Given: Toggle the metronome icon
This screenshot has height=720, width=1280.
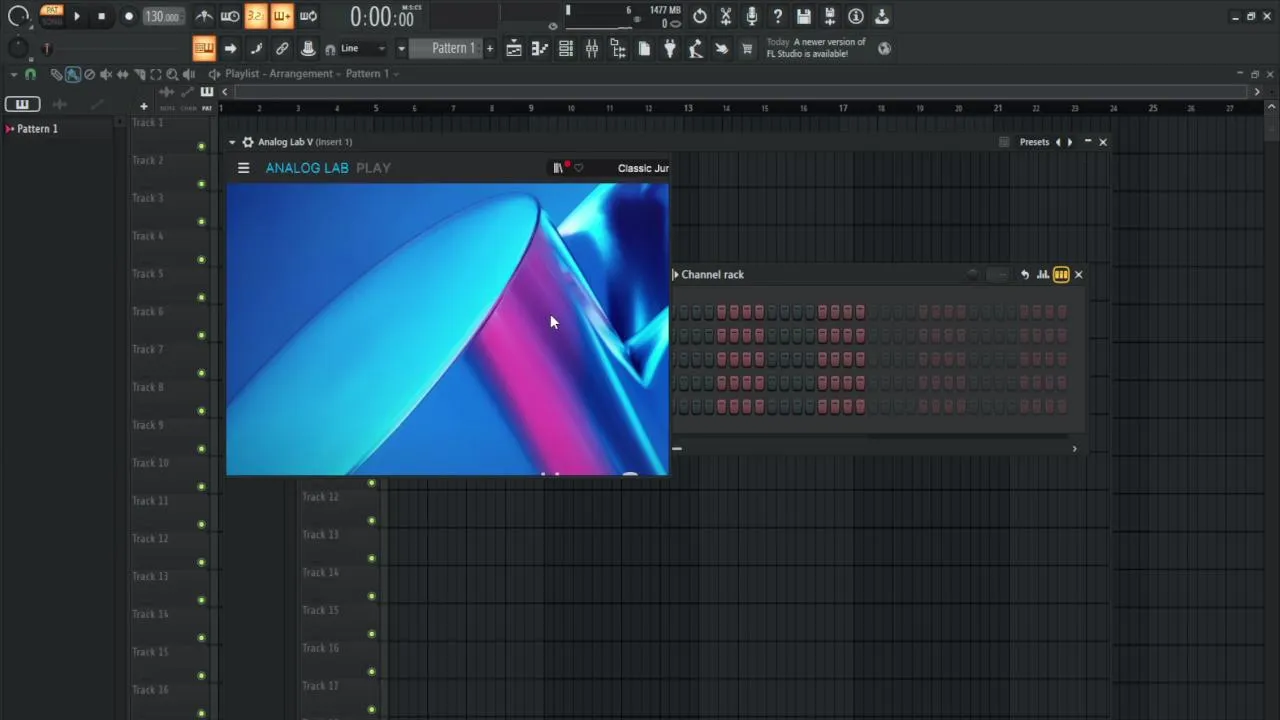Looking at the screenshot, I should 204,16.
